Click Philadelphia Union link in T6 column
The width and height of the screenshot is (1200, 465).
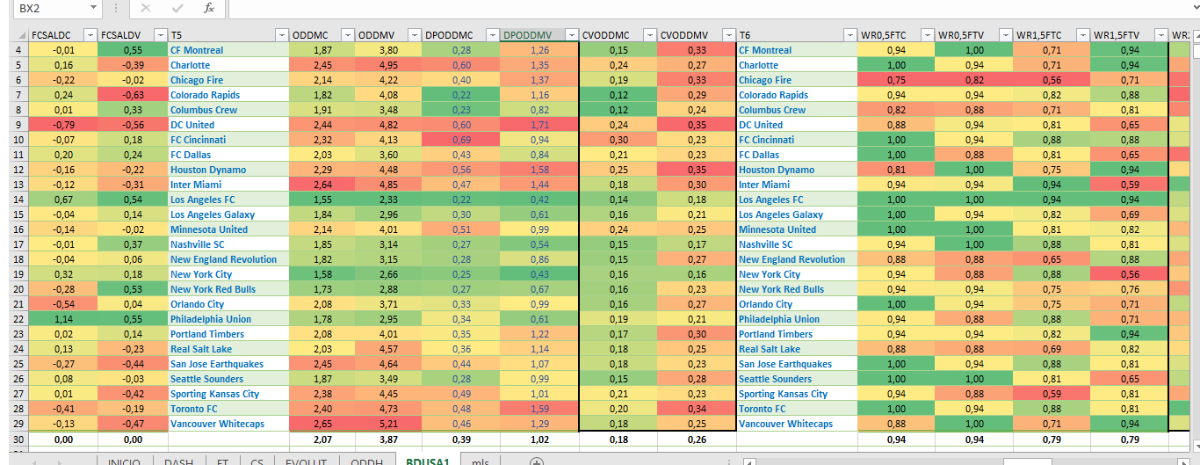pos(779,320)
